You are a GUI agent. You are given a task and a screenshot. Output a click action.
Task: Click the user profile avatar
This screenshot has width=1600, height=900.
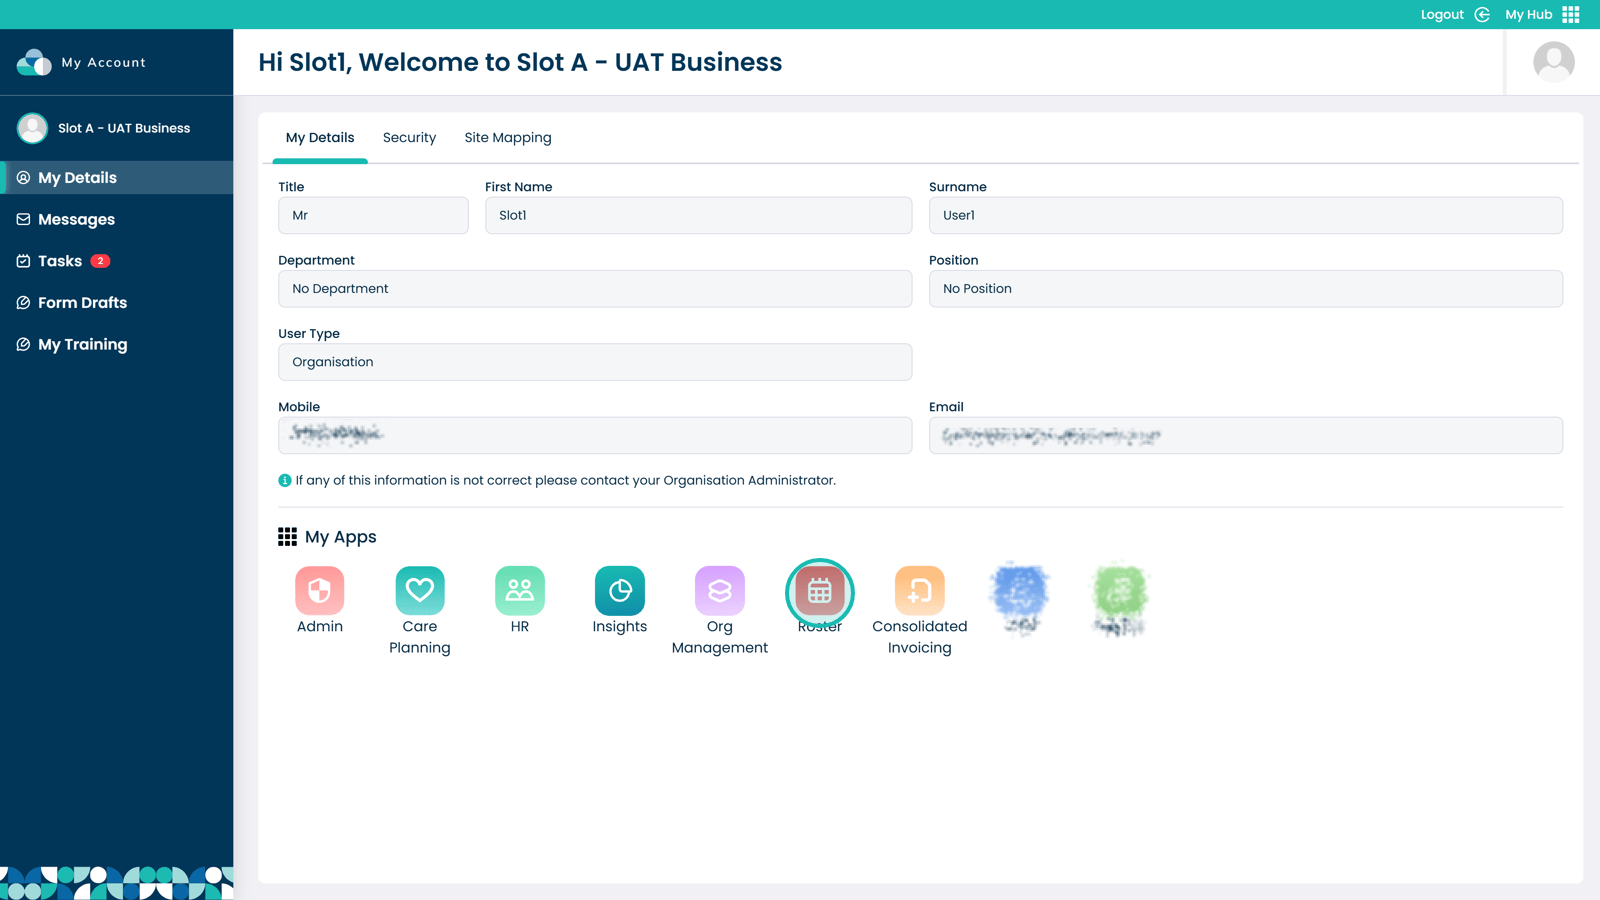click(x=1553, y=62)
